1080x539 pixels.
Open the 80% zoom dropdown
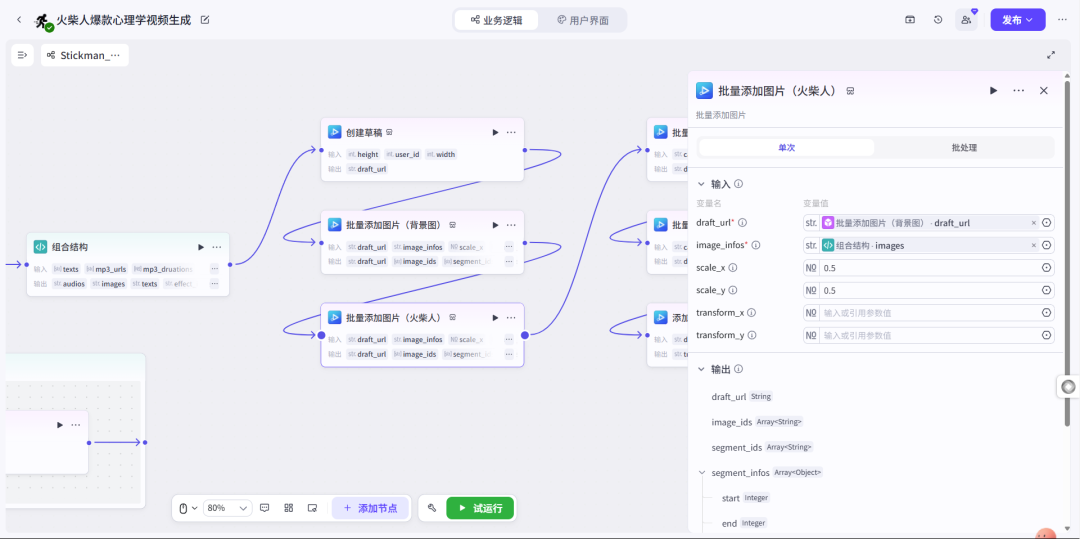pyautogui.click(x=227, y=508)
